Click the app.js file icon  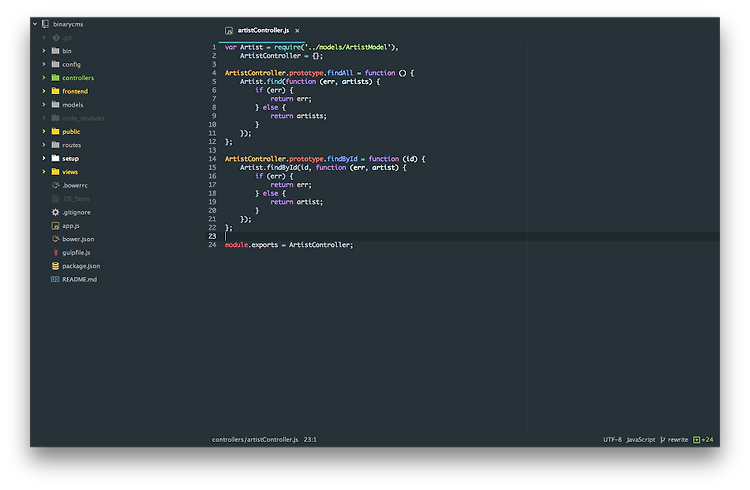55,225
